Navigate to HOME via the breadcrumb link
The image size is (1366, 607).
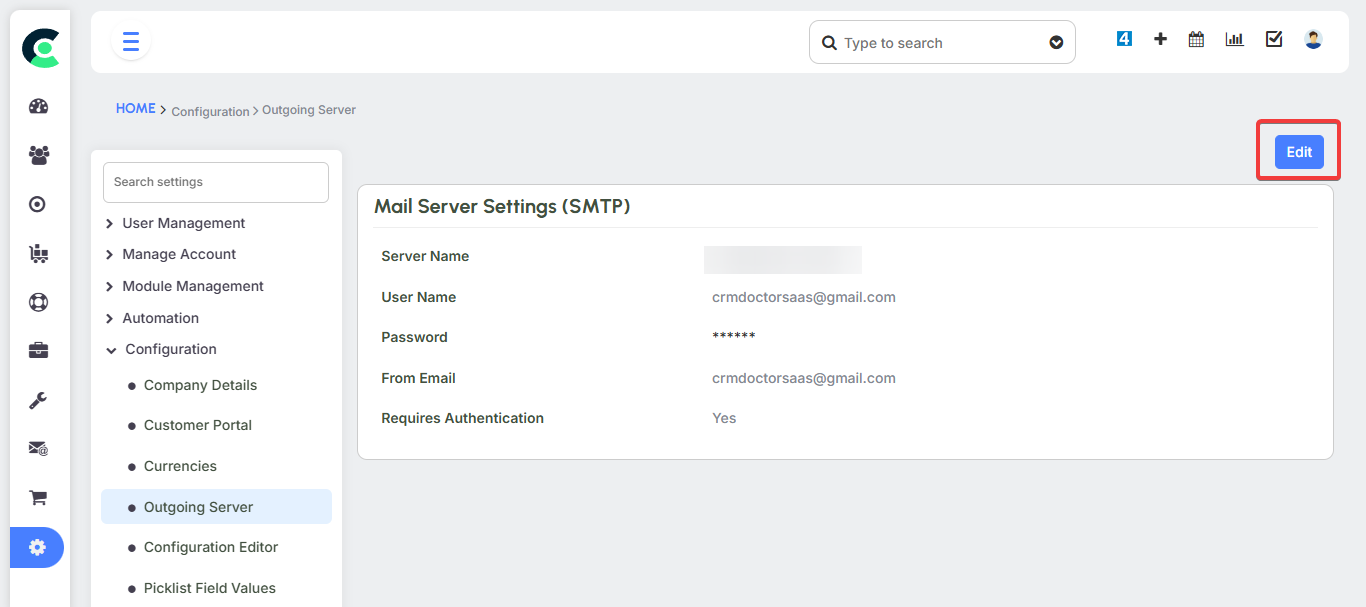point(135,108)
